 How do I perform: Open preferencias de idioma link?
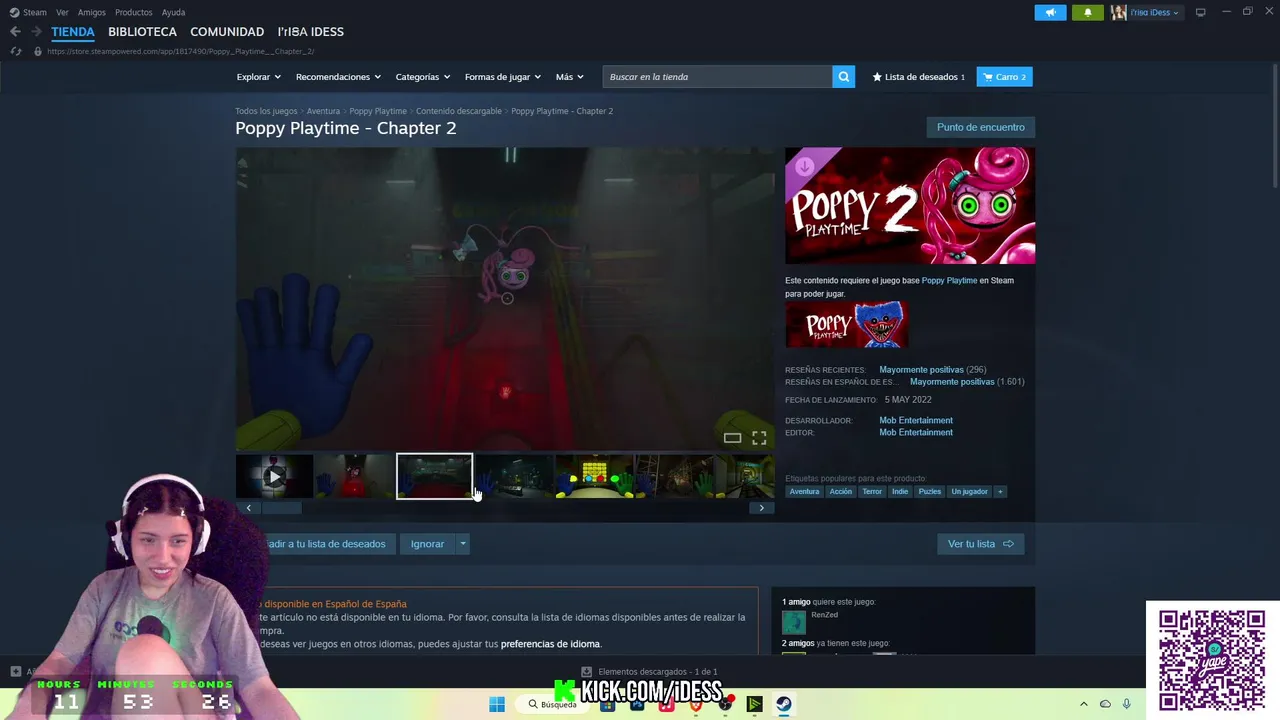pos(550,644)
